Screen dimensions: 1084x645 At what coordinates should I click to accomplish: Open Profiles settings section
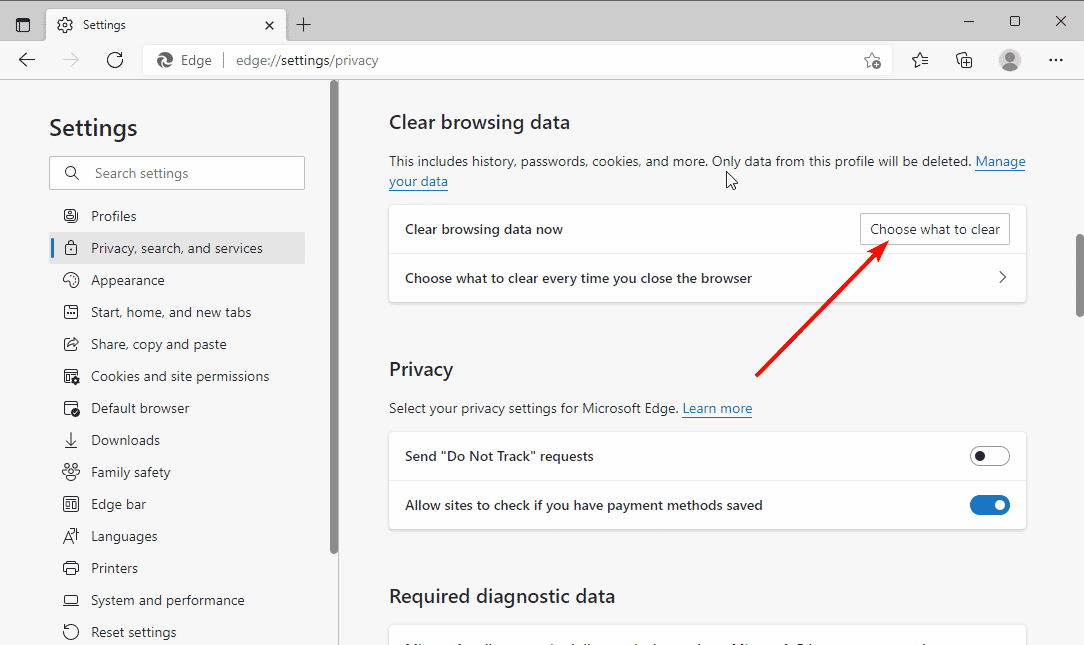pos(177,216)
